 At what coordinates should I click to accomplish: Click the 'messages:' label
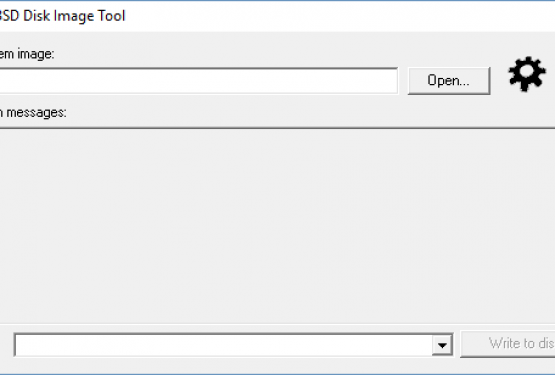(x=33, y=113)
